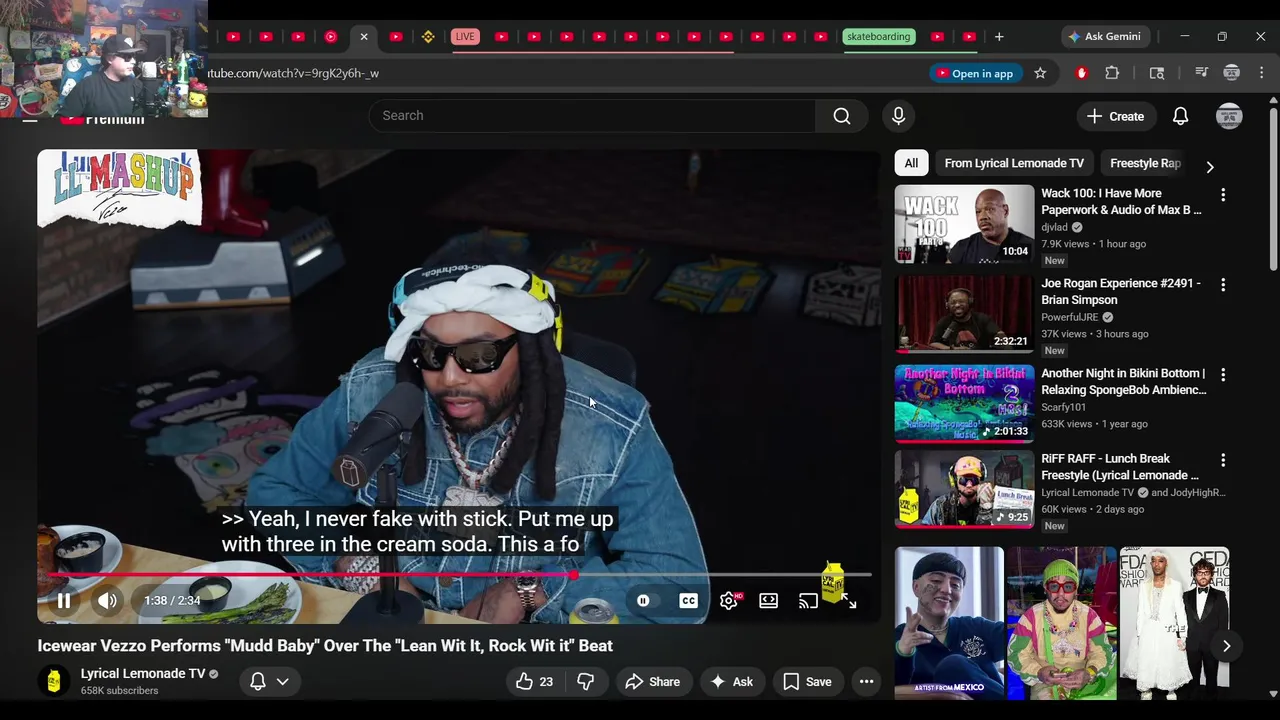Image resolution: width=1280 pixels, height=720 pixels.
Task: Mute the video using the speaker icon
Action: pos(107,601)
